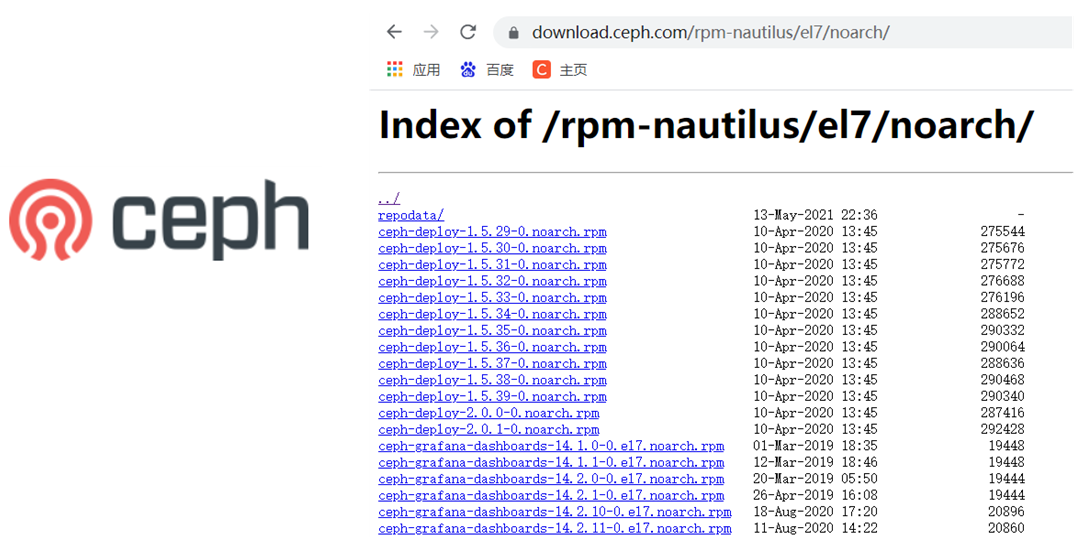Open the Baidu paw bookmark icon
Screen dimensions: 1086x542
(x=468, y=69)
